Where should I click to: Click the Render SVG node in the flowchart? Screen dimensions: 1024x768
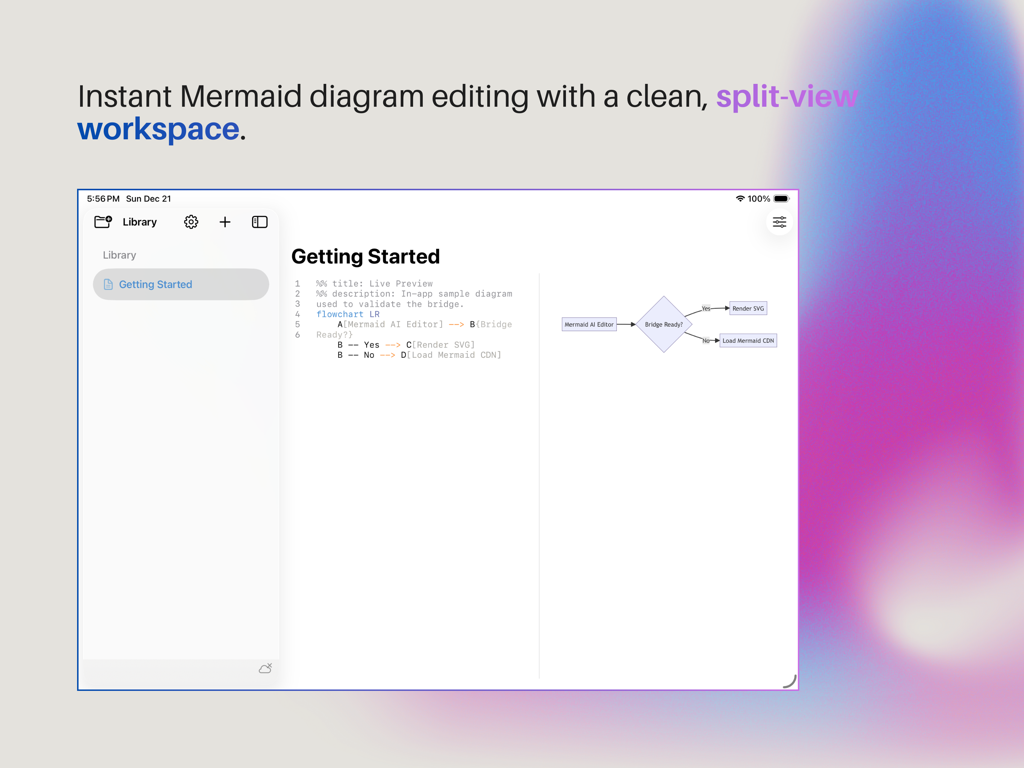click(x=747, y=308)
